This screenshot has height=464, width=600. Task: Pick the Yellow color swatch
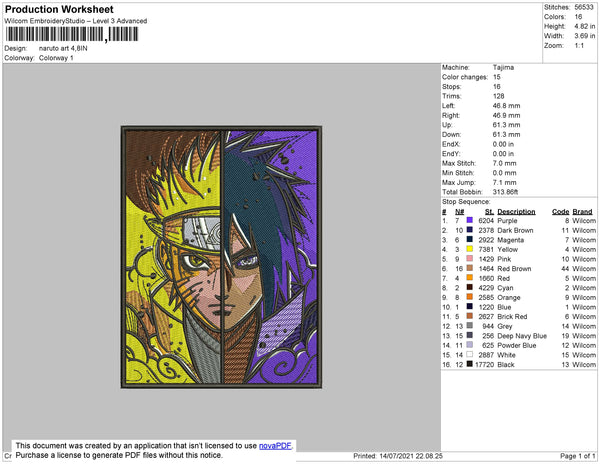click(470, 249)
